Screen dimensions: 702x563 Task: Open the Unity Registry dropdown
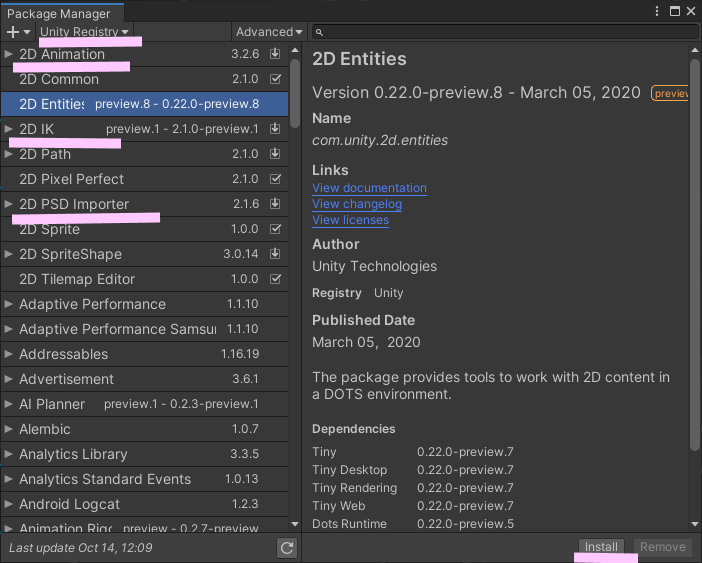(x=84, y=32)
